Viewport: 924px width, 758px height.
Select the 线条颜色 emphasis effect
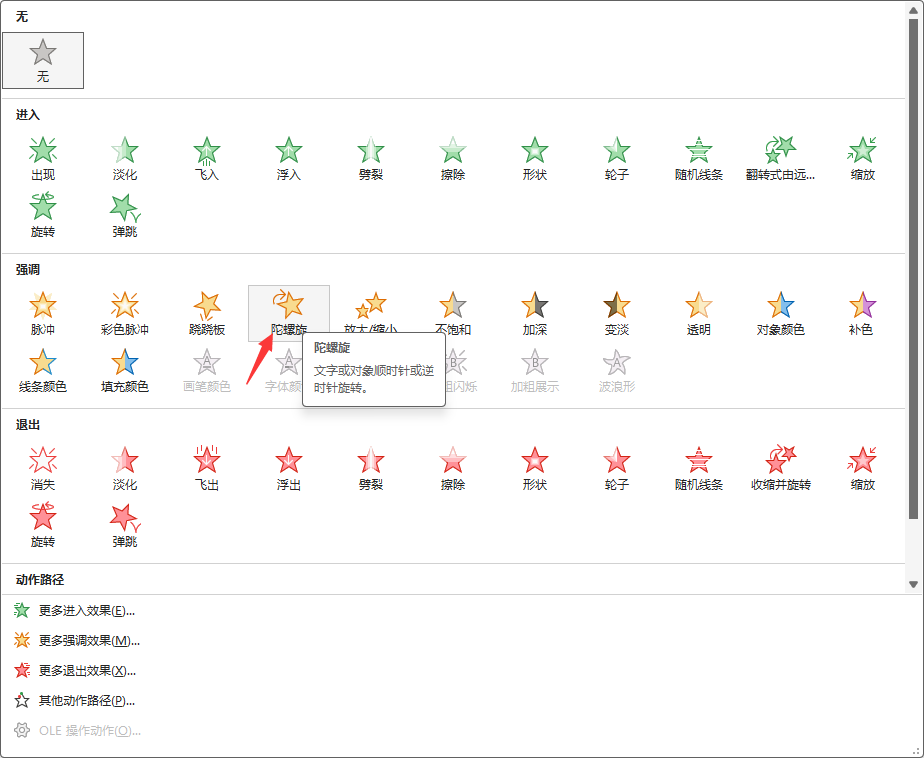click(43, 371)
